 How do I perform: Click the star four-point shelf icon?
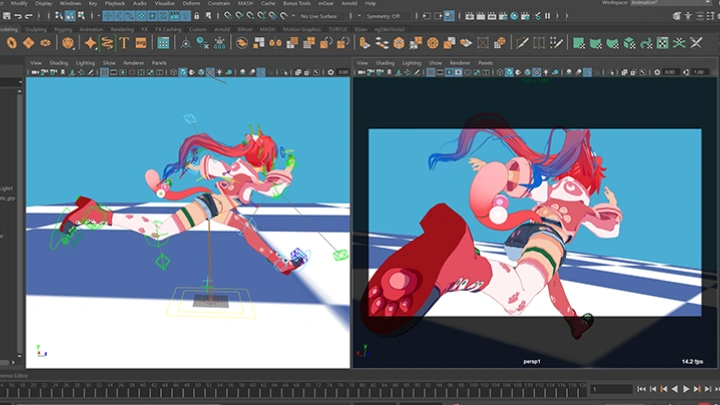coord(90,43)
